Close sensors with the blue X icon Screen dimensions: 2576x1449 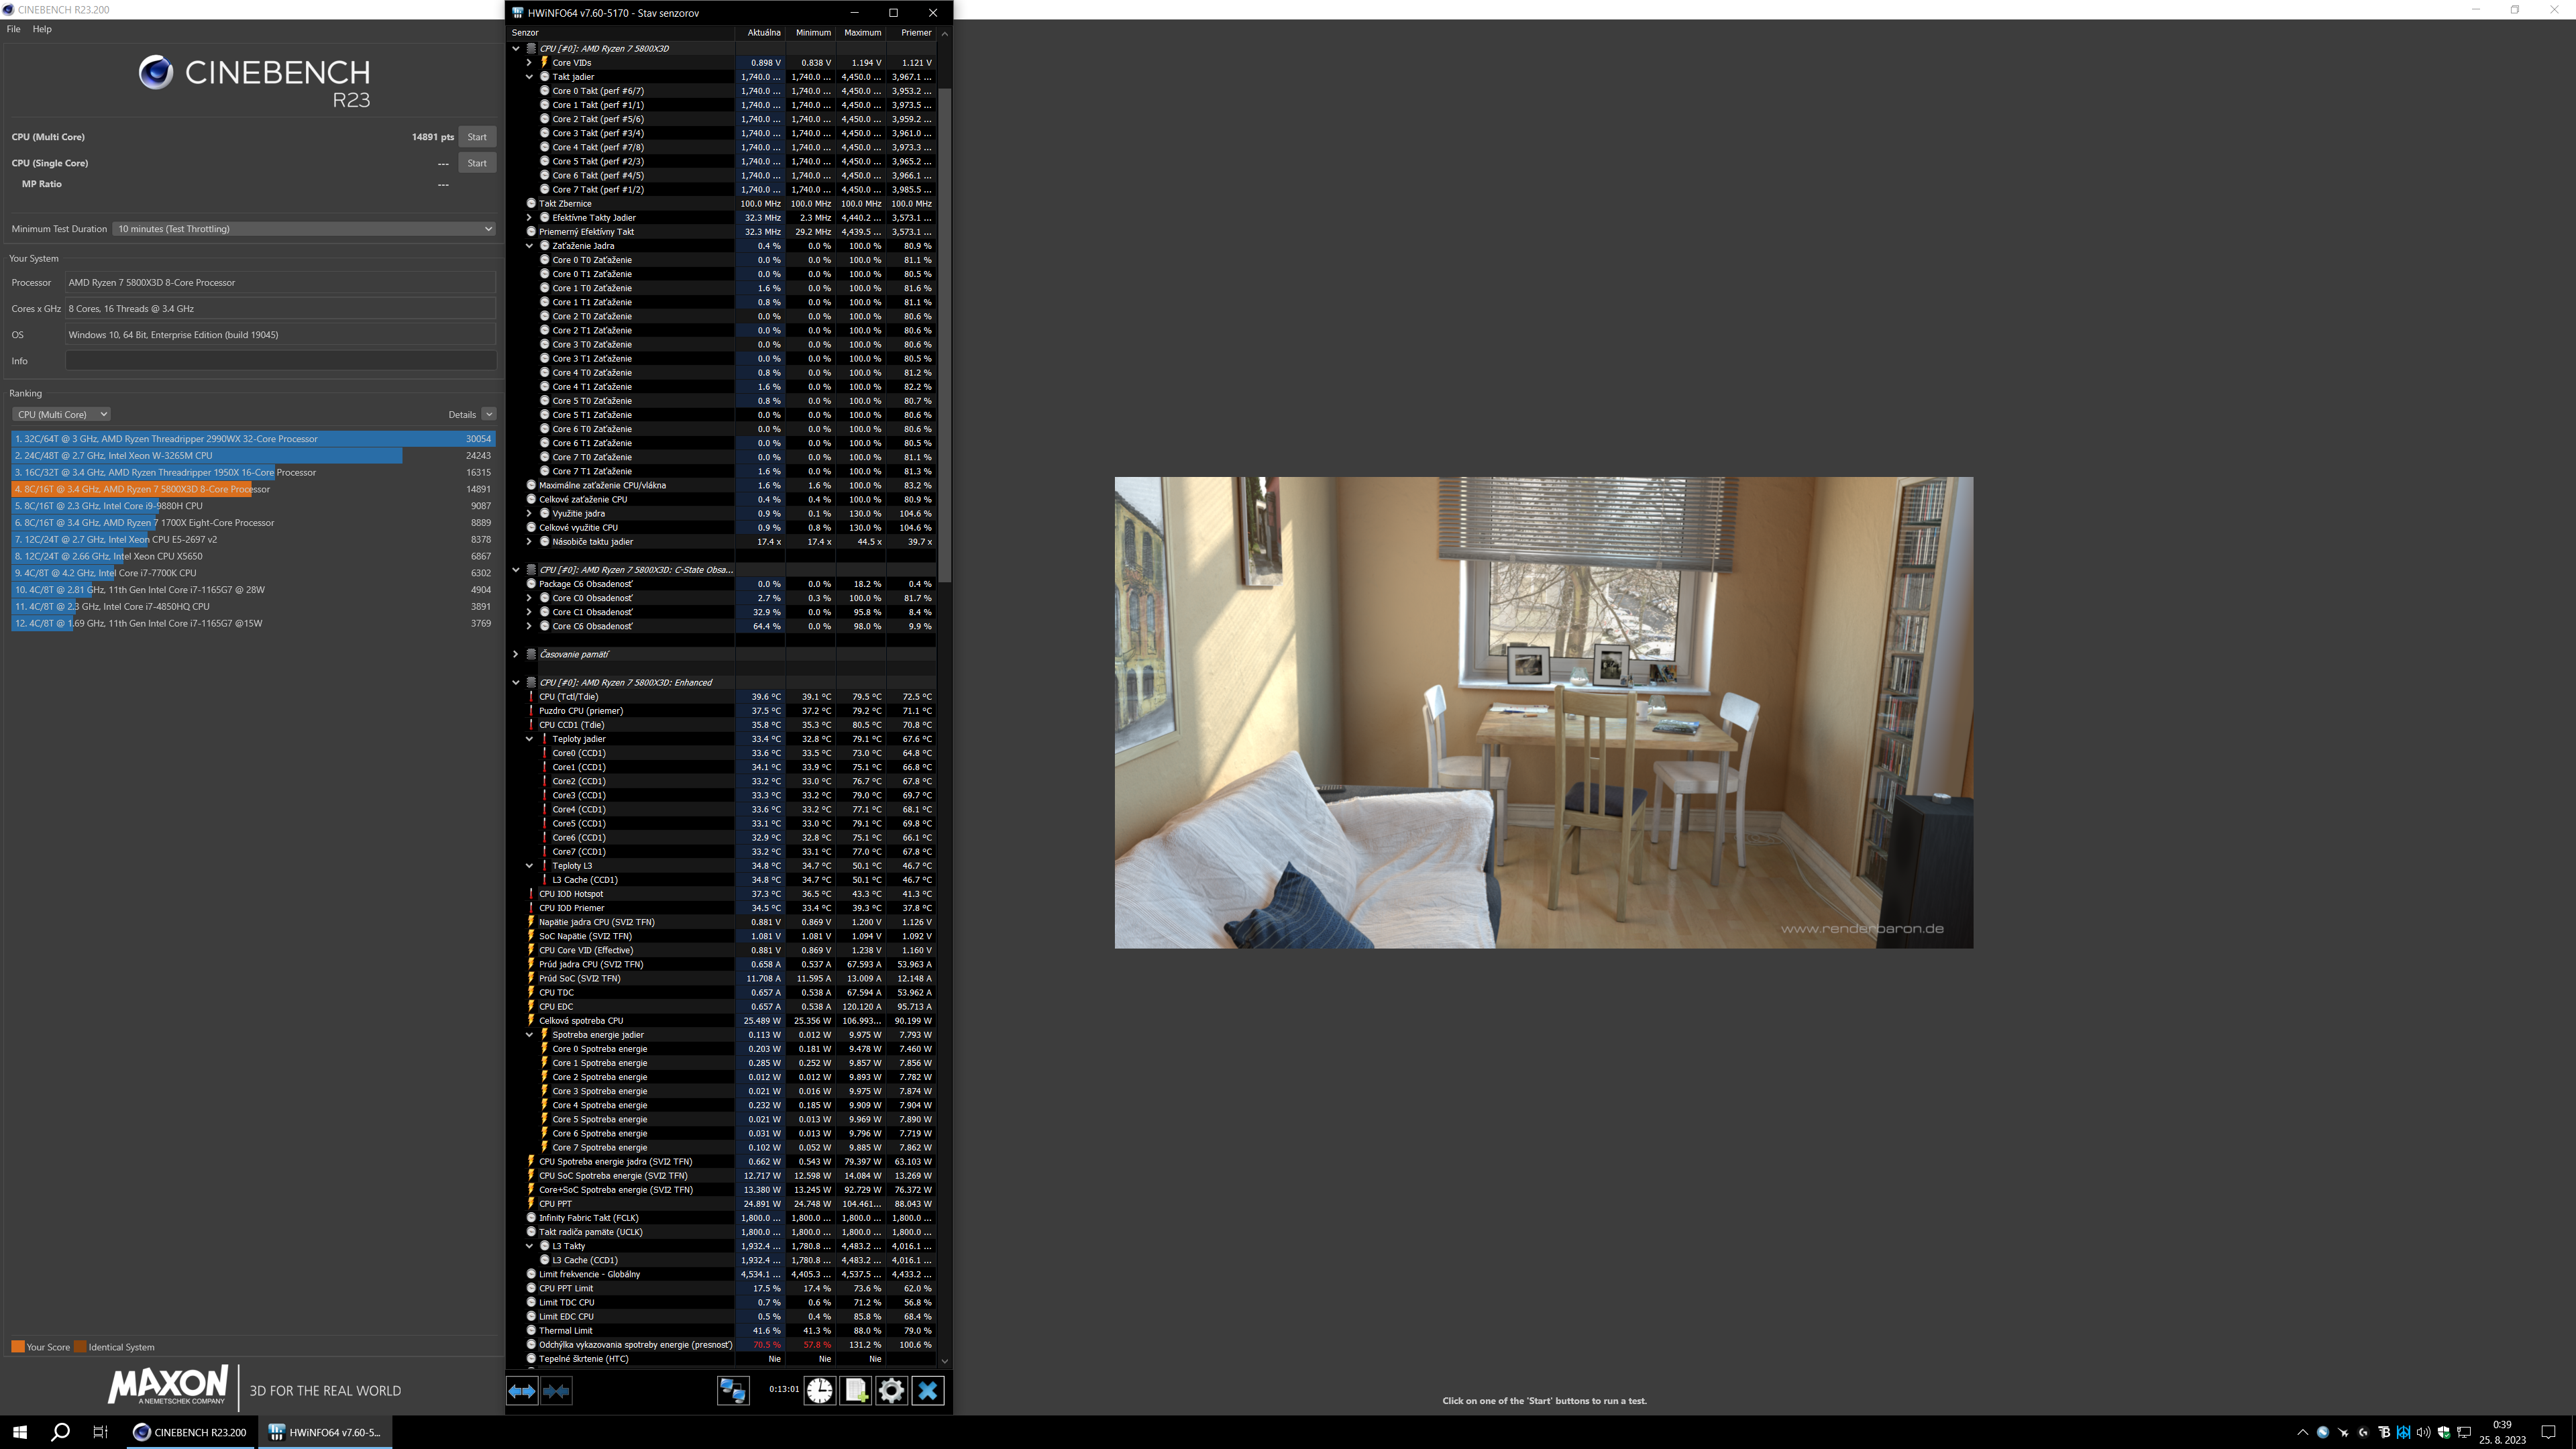coord(928,1391)
